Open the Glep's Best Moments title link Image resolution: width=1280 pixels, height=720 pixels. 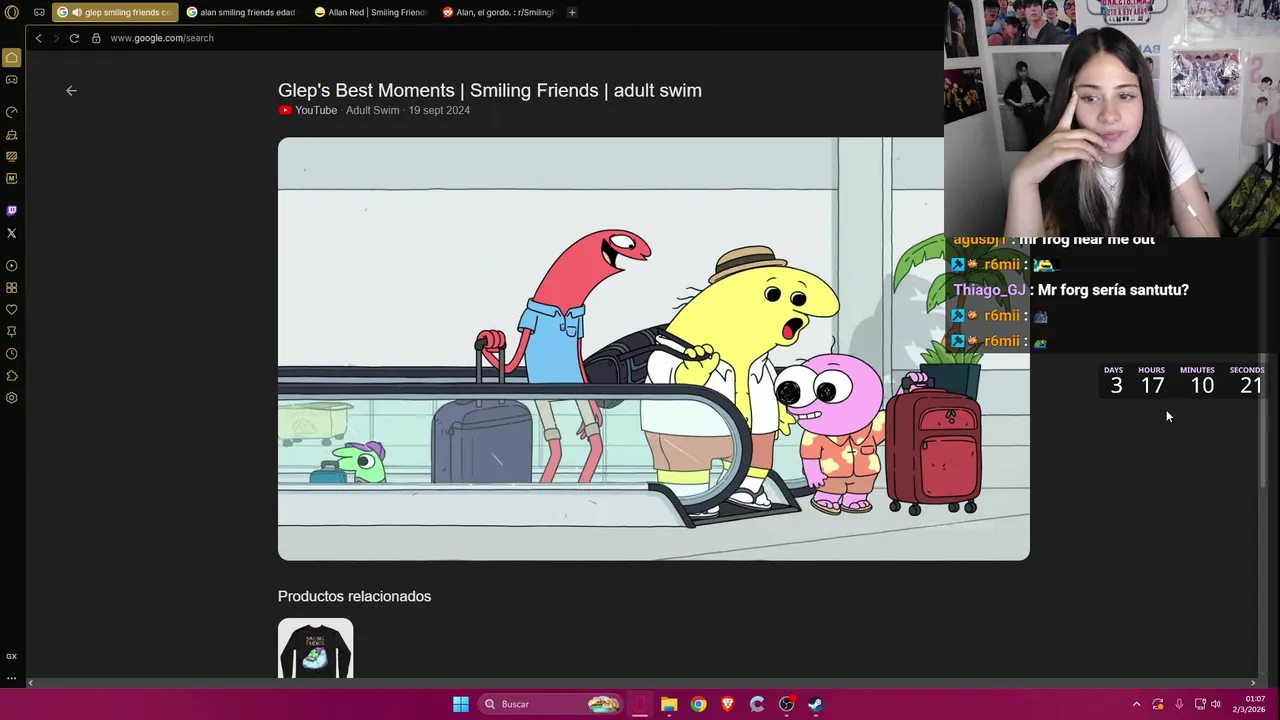490,90
